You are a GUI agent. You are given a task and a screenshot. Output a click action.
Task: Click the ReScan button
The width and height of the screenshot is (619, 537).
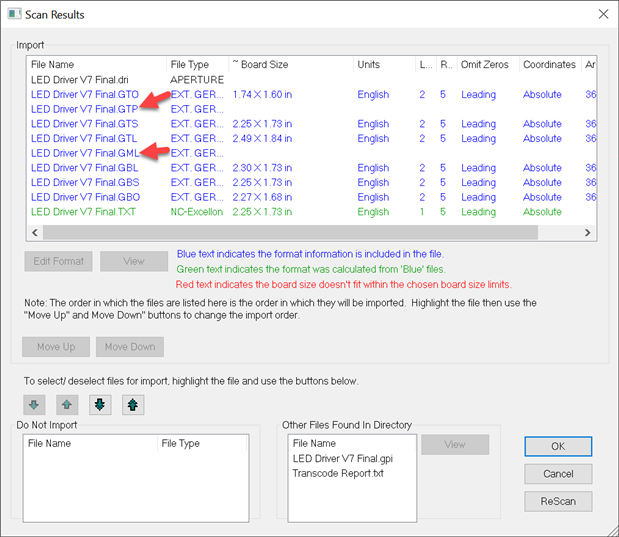pyautogui.click(x=558, y=501)
